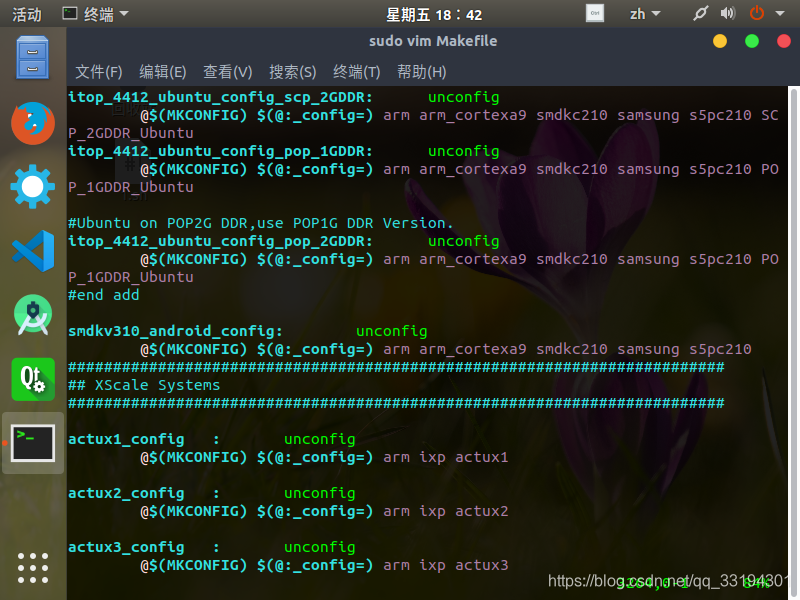Open Android Studio from the dock
This screenshot has width=800, height=600.
33,315
